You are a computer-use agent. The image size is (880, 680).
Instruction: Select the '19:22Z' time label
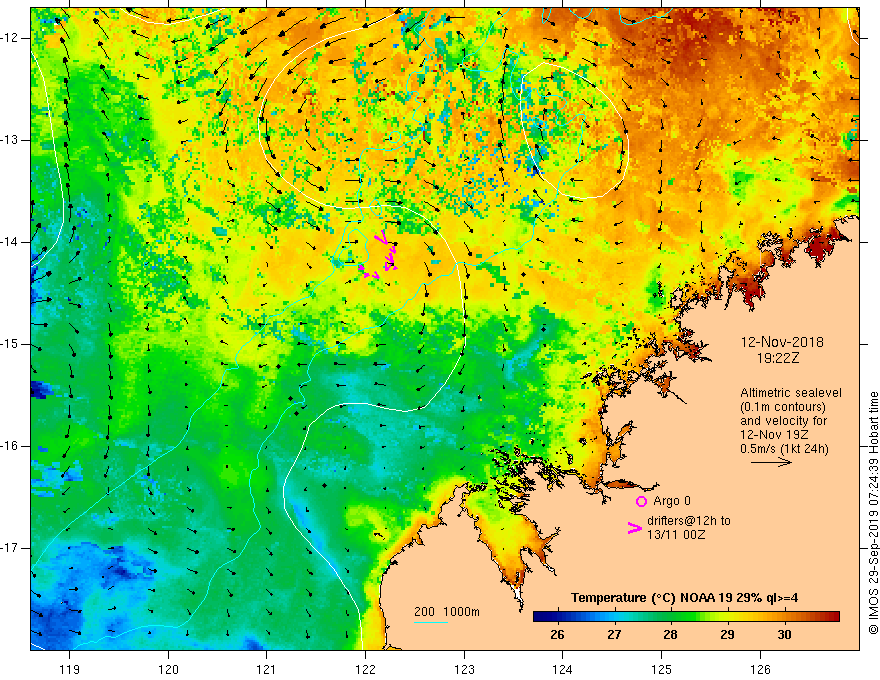click(777, 357)
